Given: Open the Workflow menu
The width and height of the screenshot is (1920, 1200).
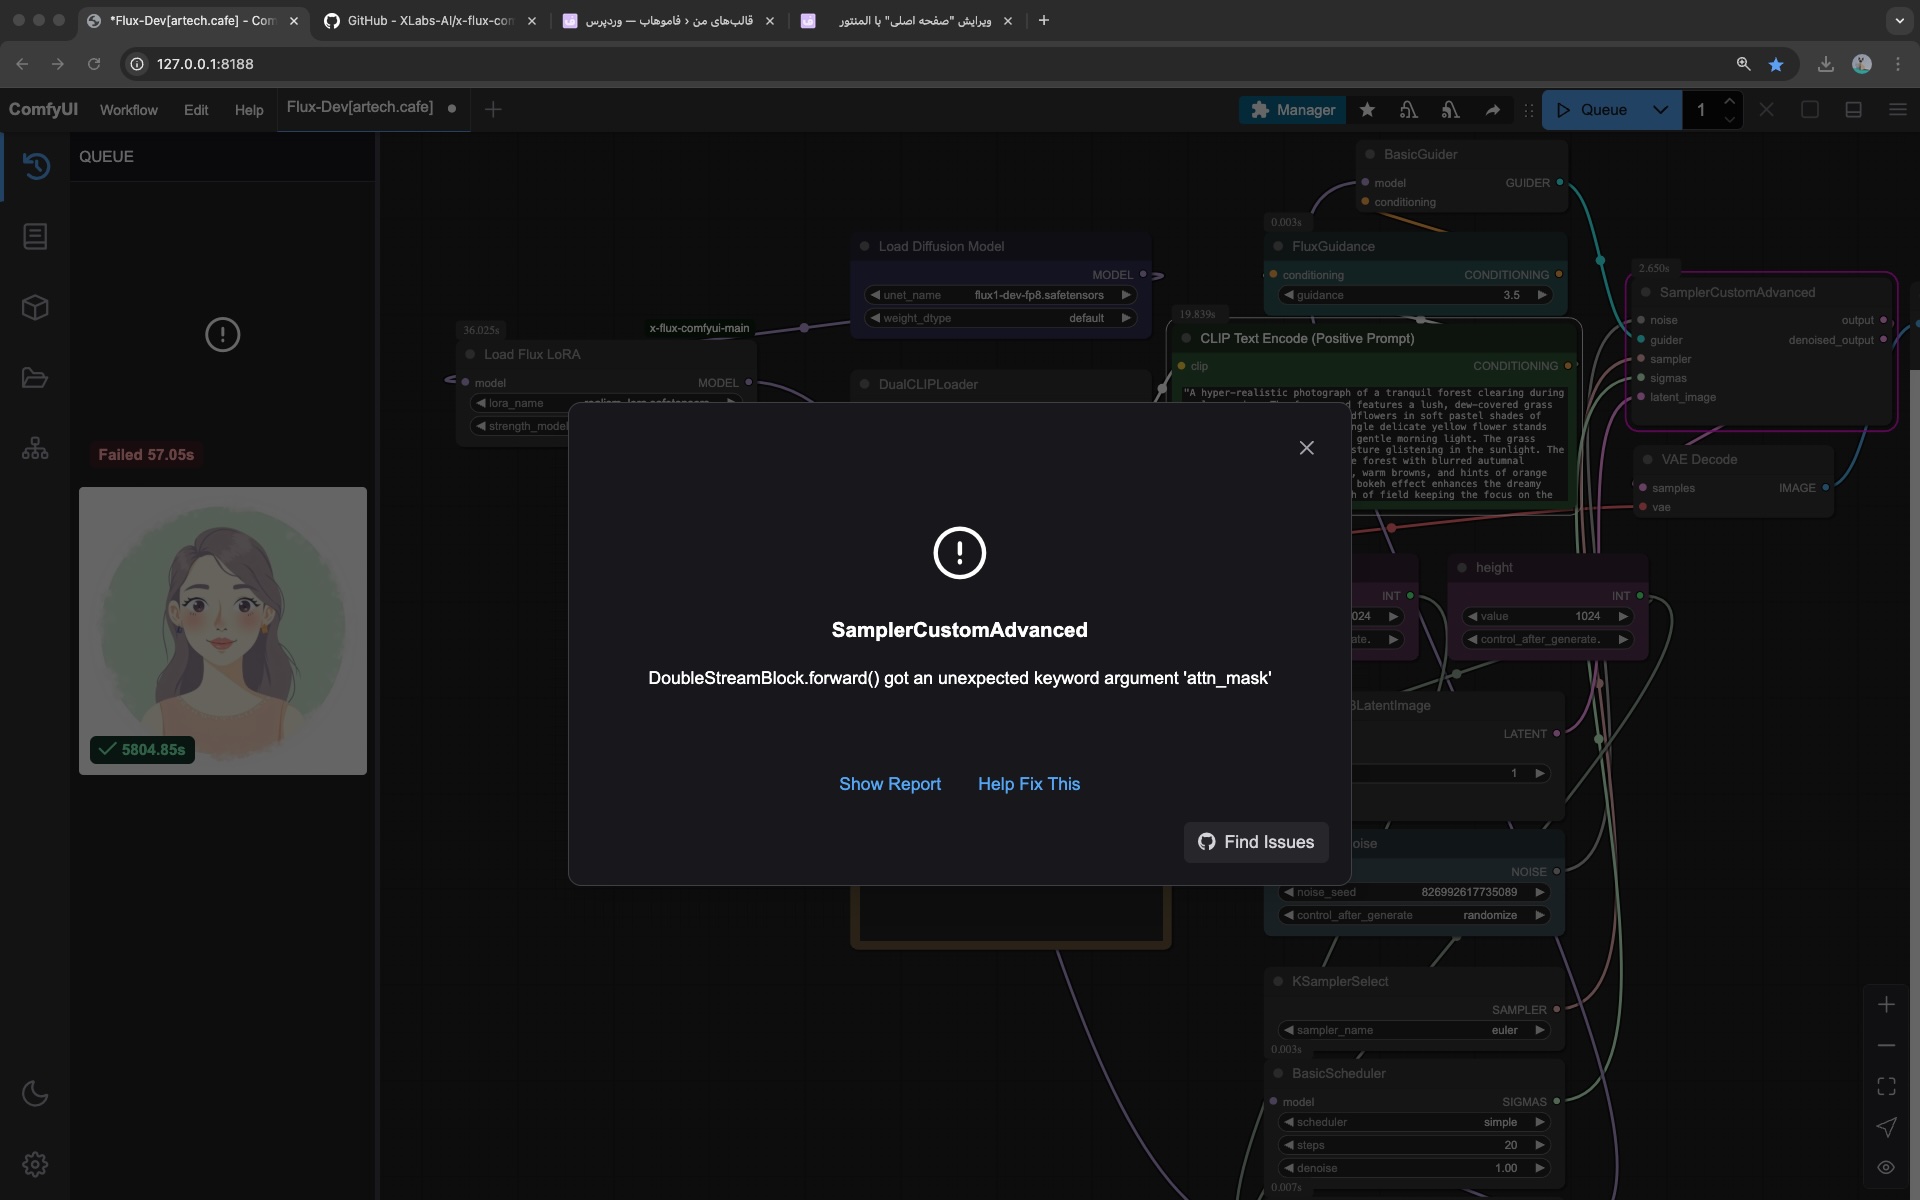Looking at the screenshot, I should tap(128, 110).
